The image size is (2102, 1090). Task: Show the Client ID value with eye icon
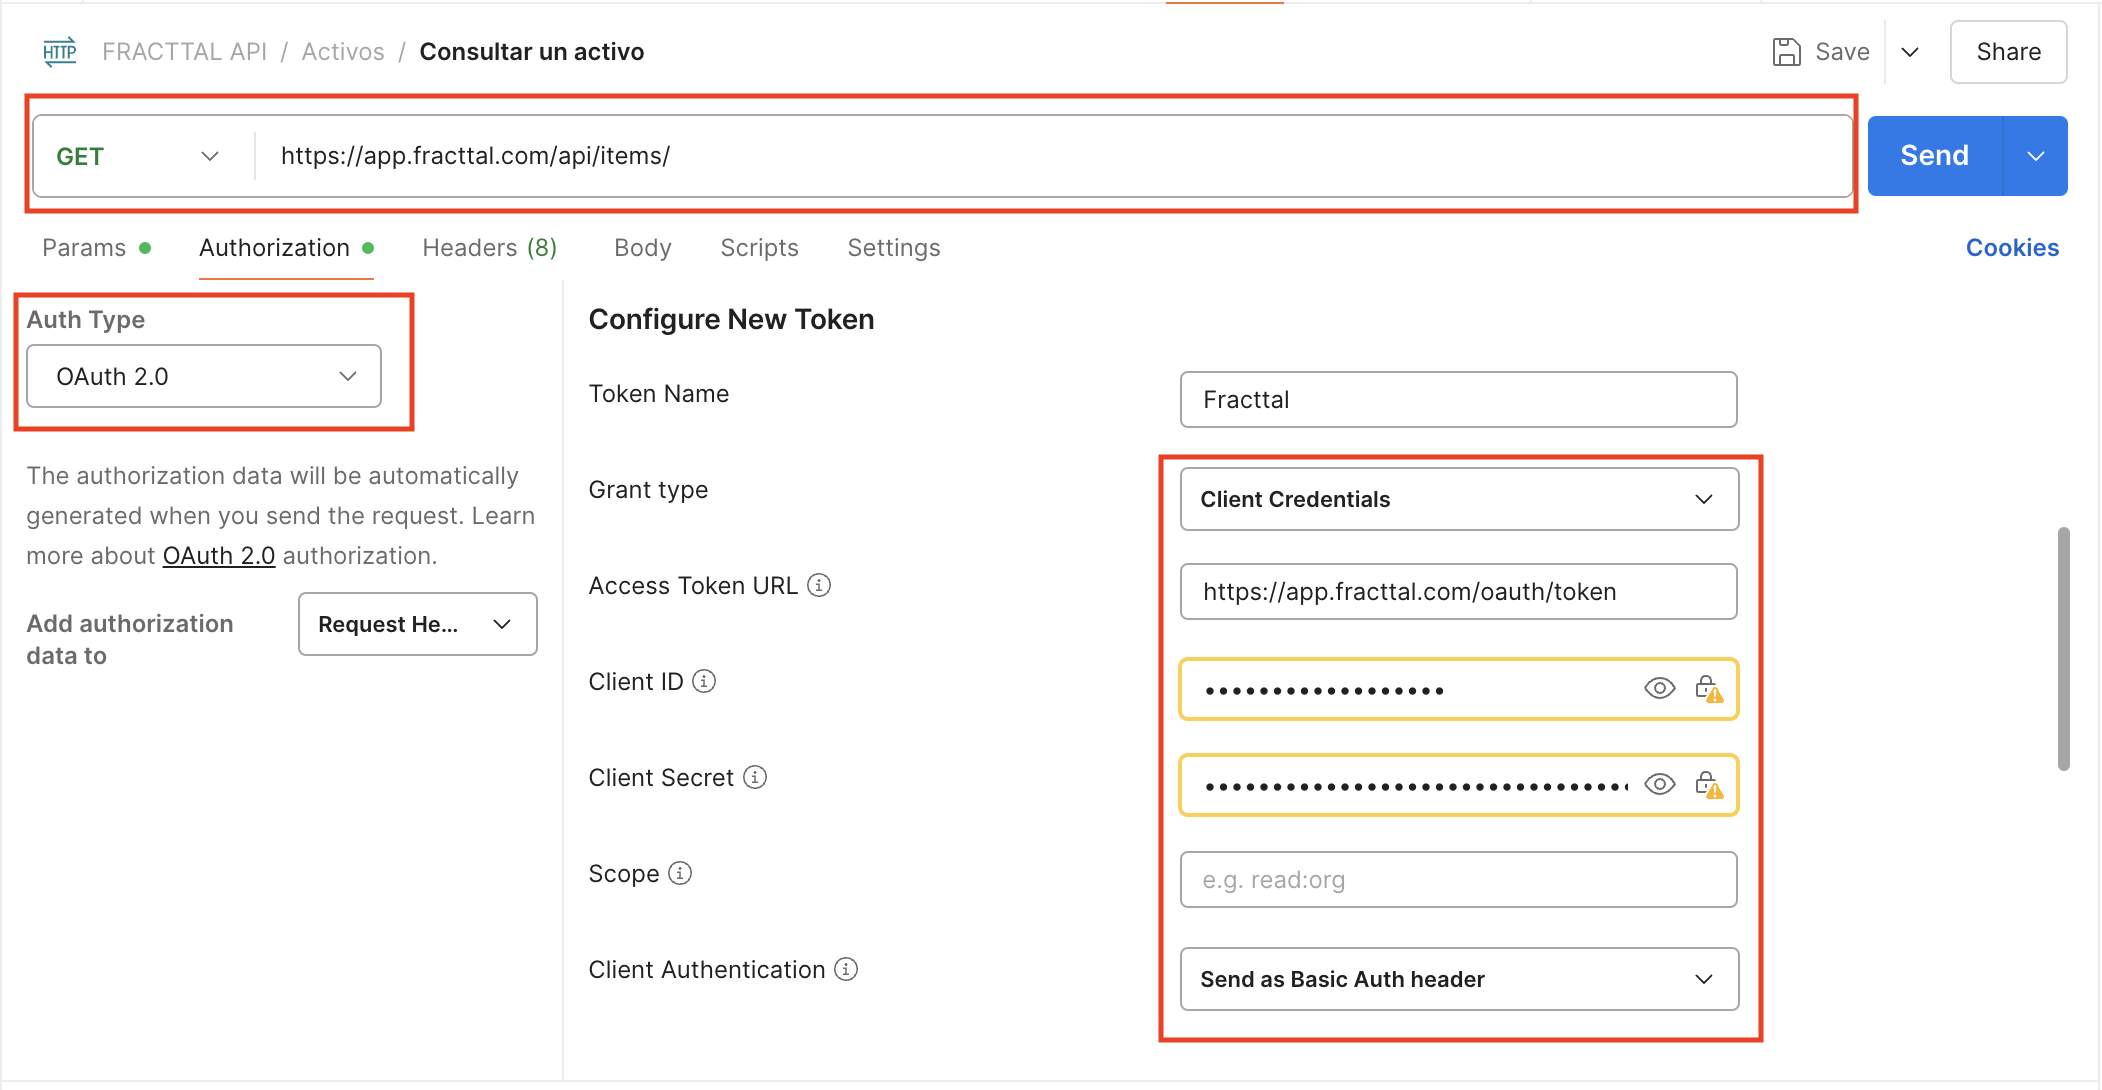(x=1659, y=688)
